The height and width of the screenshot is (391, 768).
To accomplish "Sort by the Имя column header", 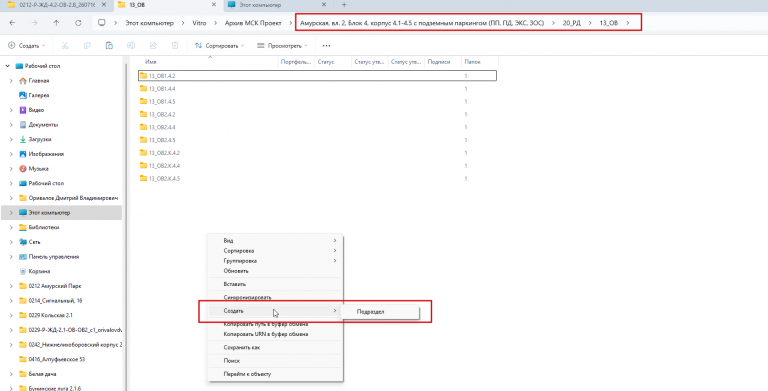I will coord(151,62).
